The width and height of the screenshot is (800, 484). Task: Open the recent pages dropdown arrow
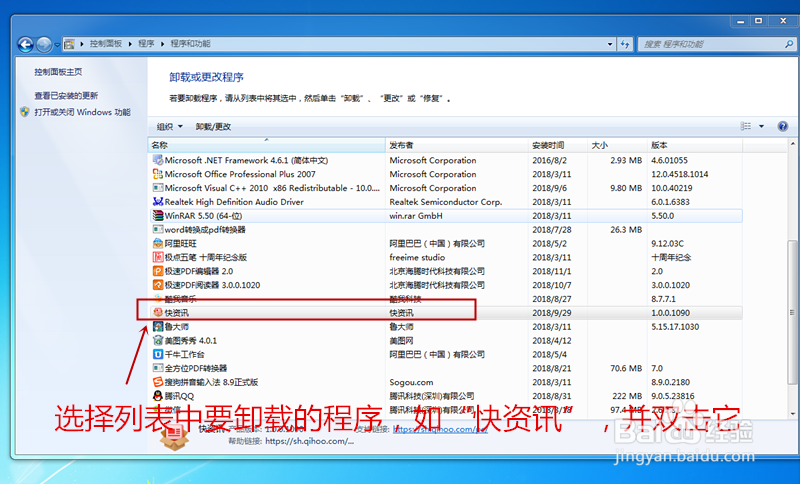57,45
